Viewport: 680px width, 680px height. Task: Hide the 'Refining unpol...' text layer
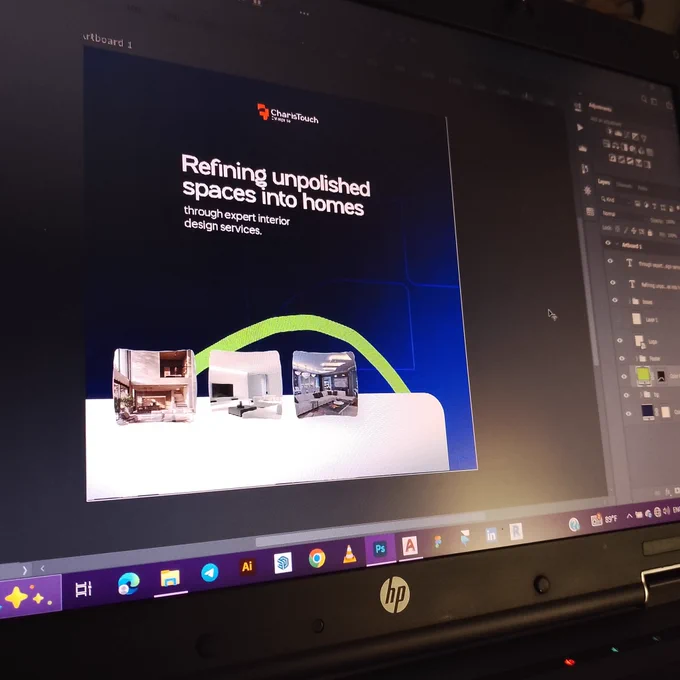pos(613,282)
